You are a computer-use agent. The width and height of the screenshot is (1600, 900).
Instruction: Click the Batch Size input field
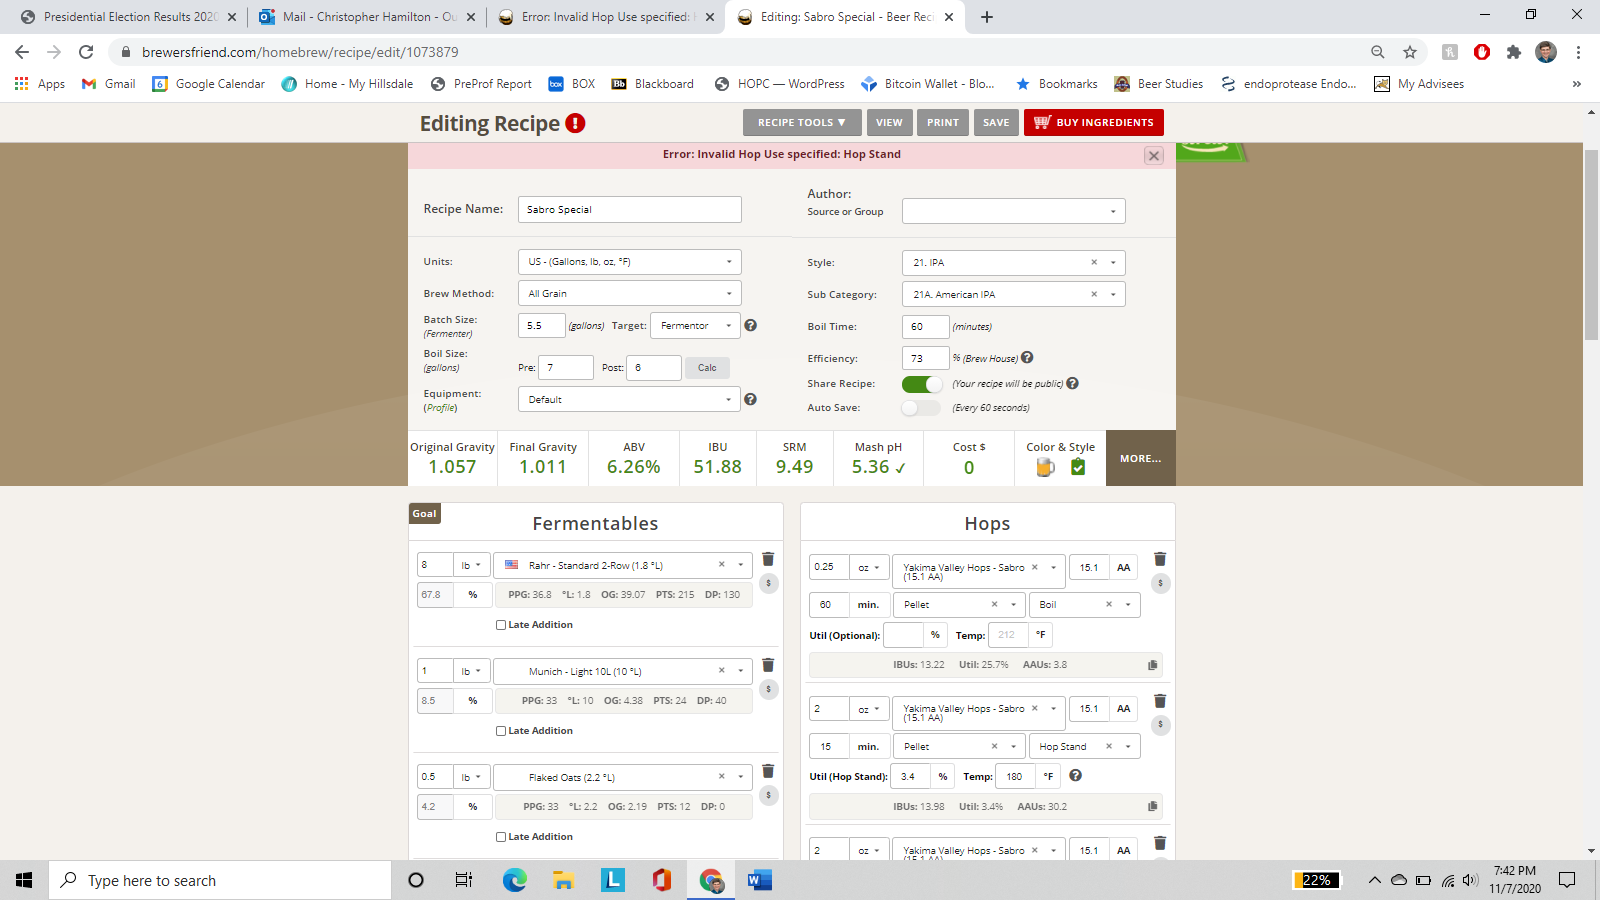click(542, 326)
